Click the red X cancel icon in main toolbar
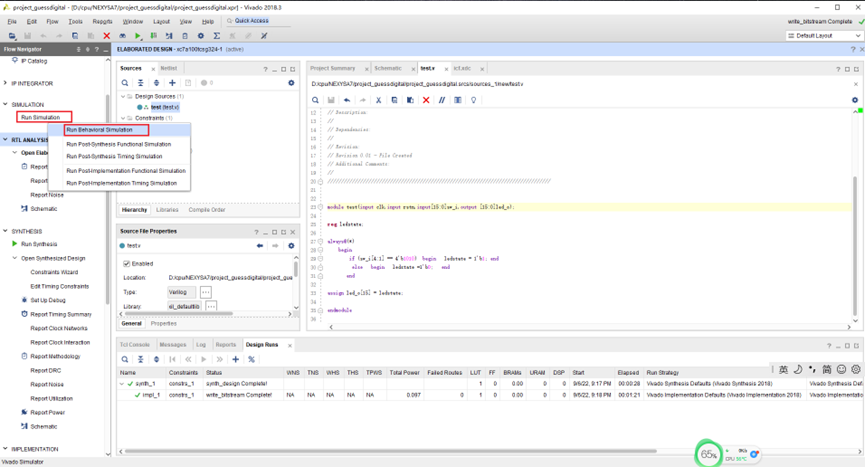Image resolution: width=865 pixels, height=467 pixels. 107,36
